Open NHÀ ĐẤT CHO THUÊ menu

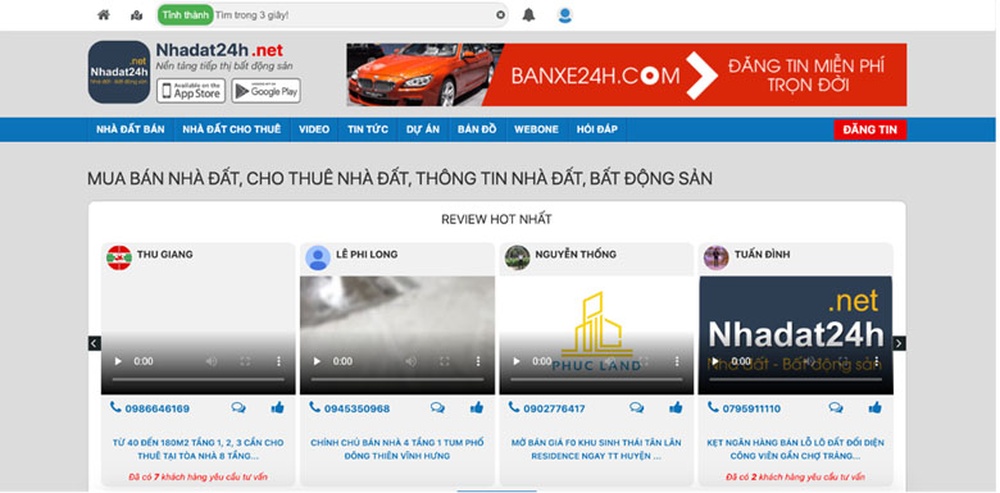[232, 129]
